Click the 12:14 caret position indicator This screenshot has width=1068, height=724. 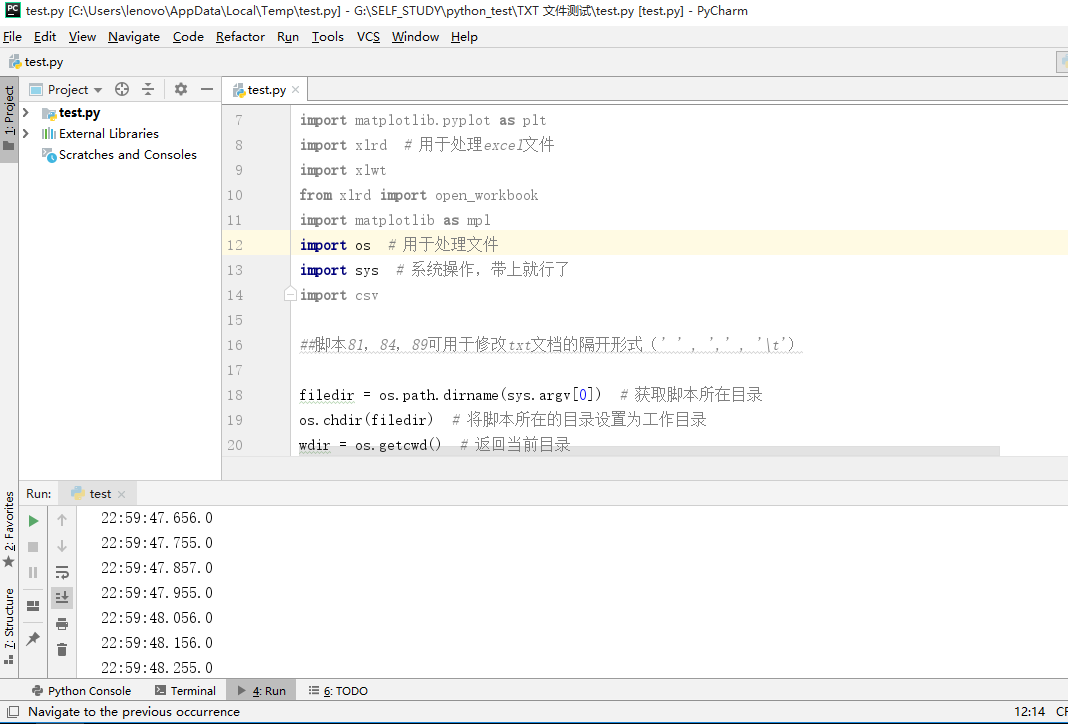click(x=1029, y=712)
